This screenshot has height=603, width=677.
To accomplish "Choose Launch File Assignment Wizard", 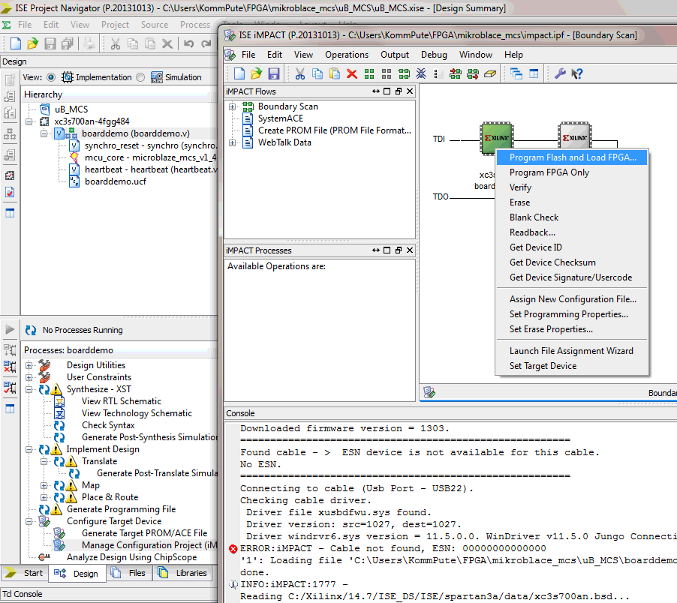I will click(x=572, y=351).
